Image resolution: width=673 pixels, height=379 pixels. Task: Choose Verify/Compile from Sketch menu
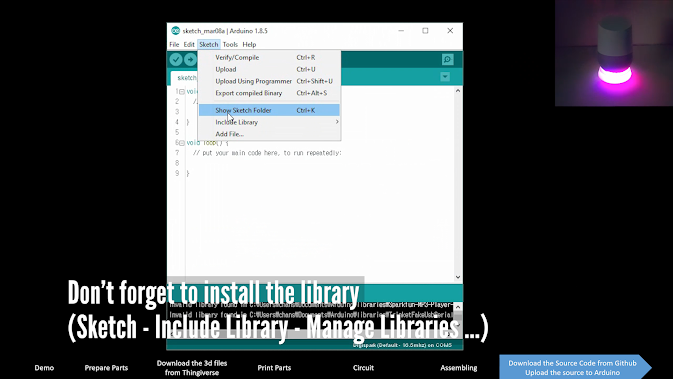point(269,57)
